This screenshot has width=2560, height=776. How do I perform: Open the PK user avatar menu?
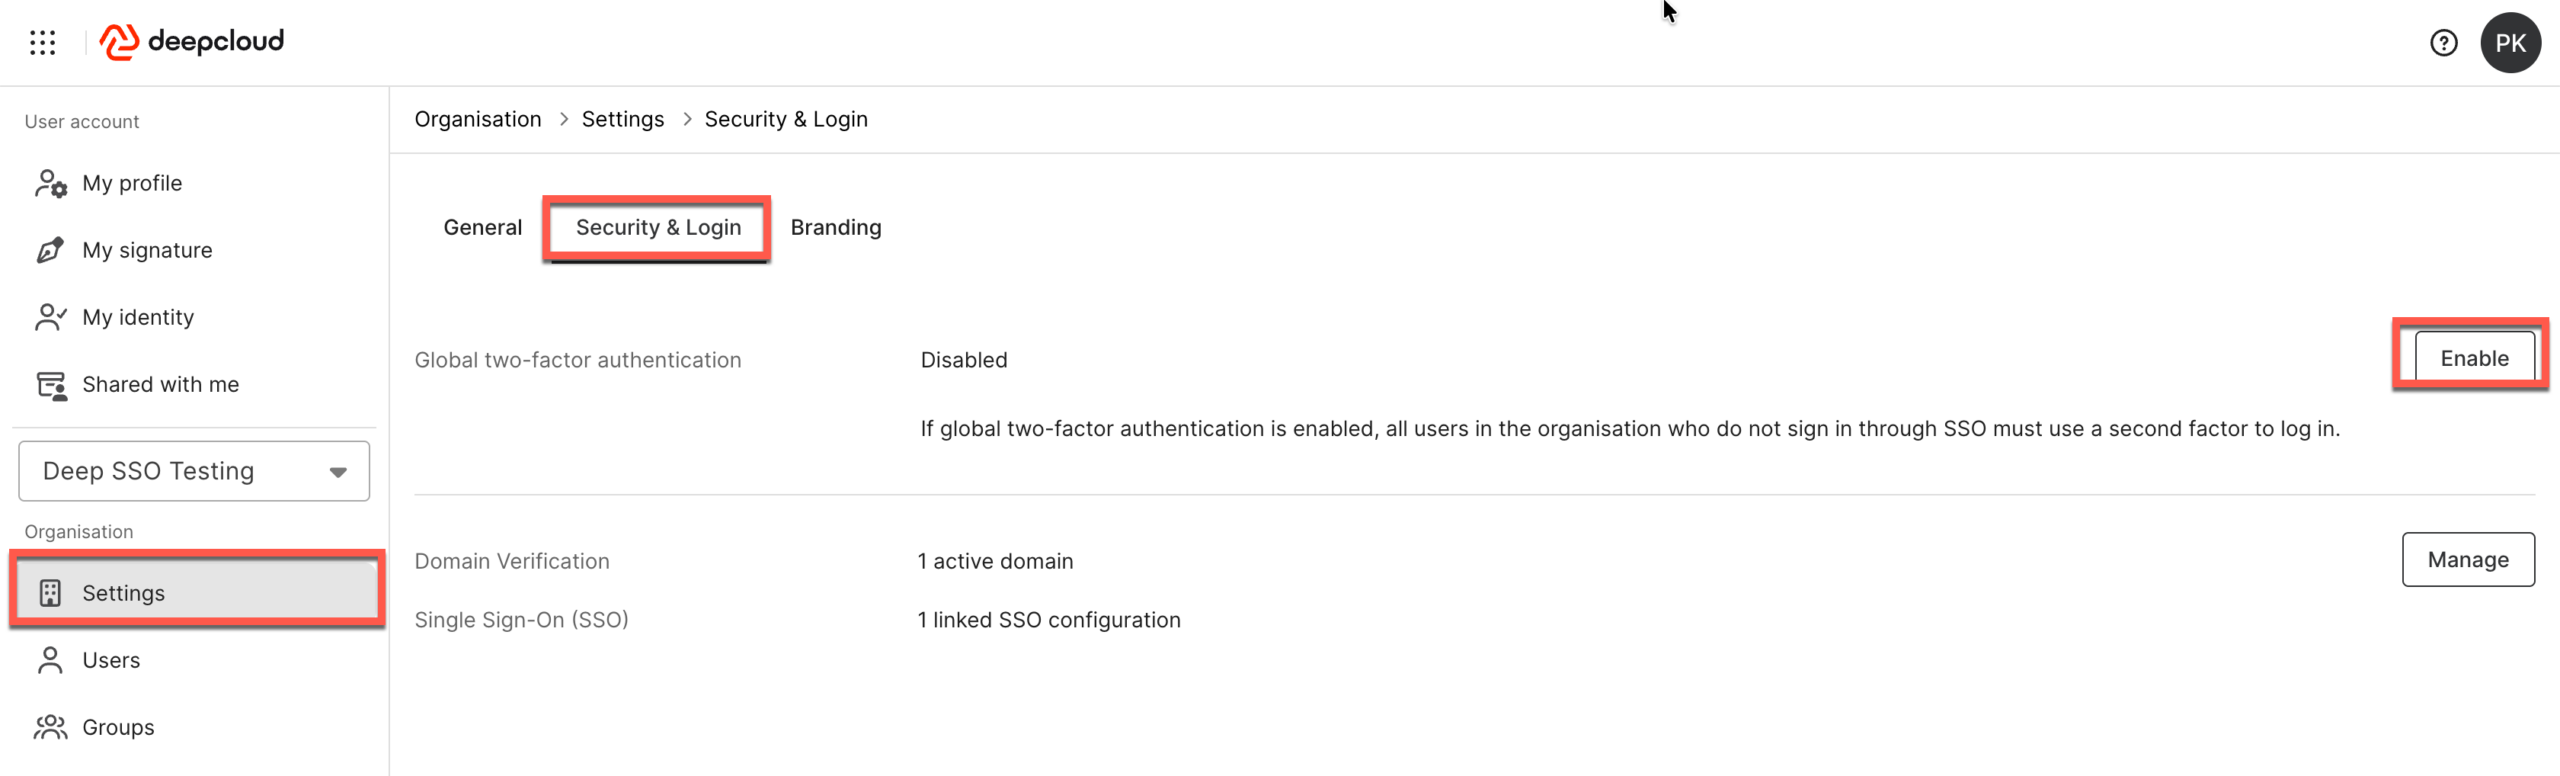[2509, 43]
